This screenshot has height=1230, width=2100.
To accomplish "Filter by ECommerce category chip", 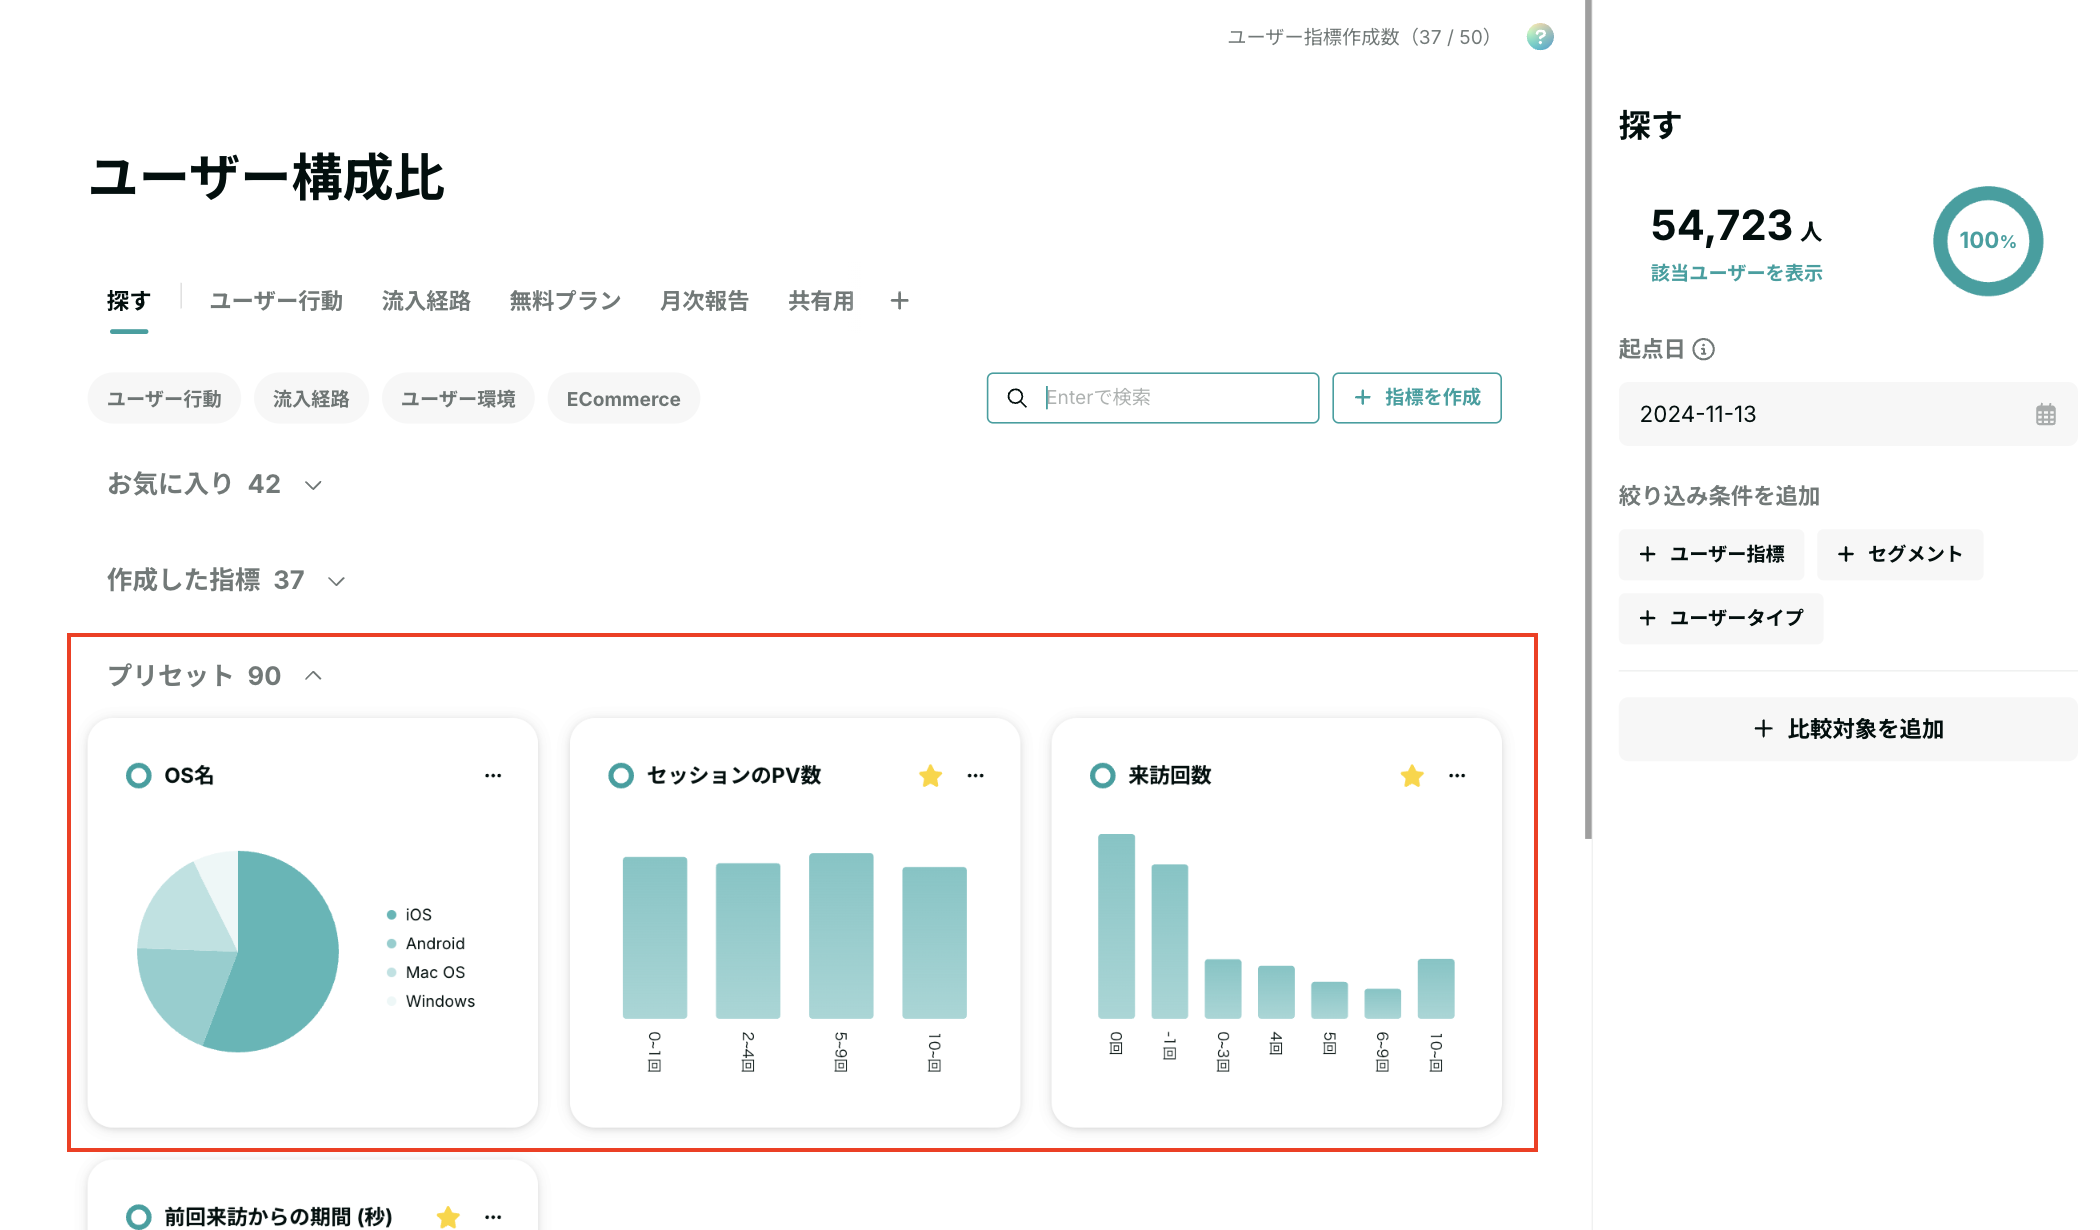I will tap(623, 398).
